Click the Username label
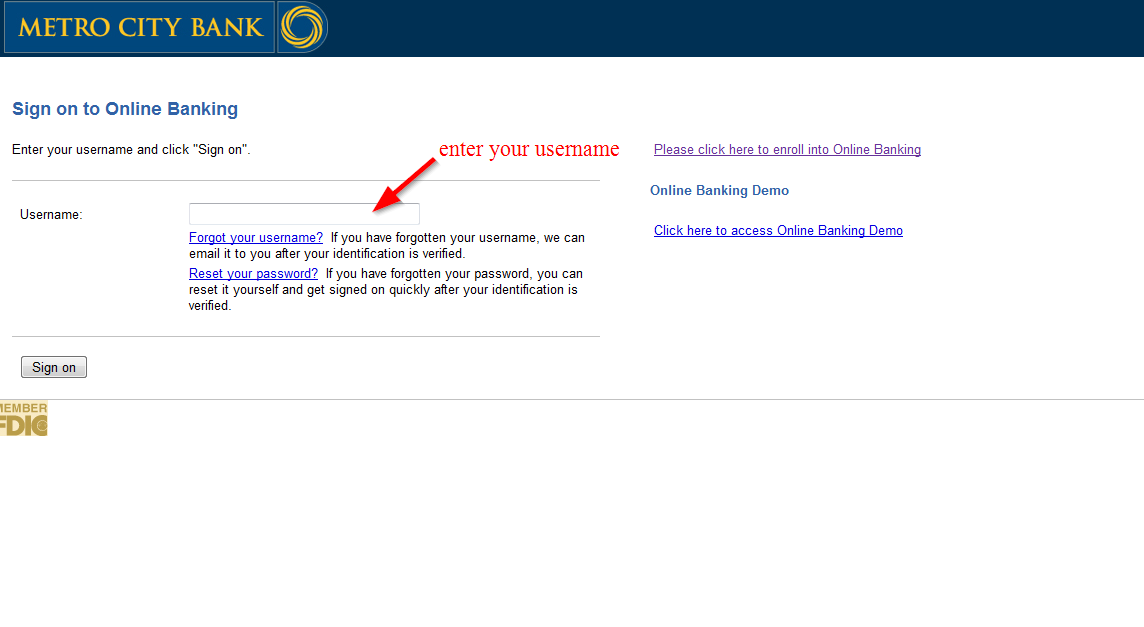 tap(51, 215)
